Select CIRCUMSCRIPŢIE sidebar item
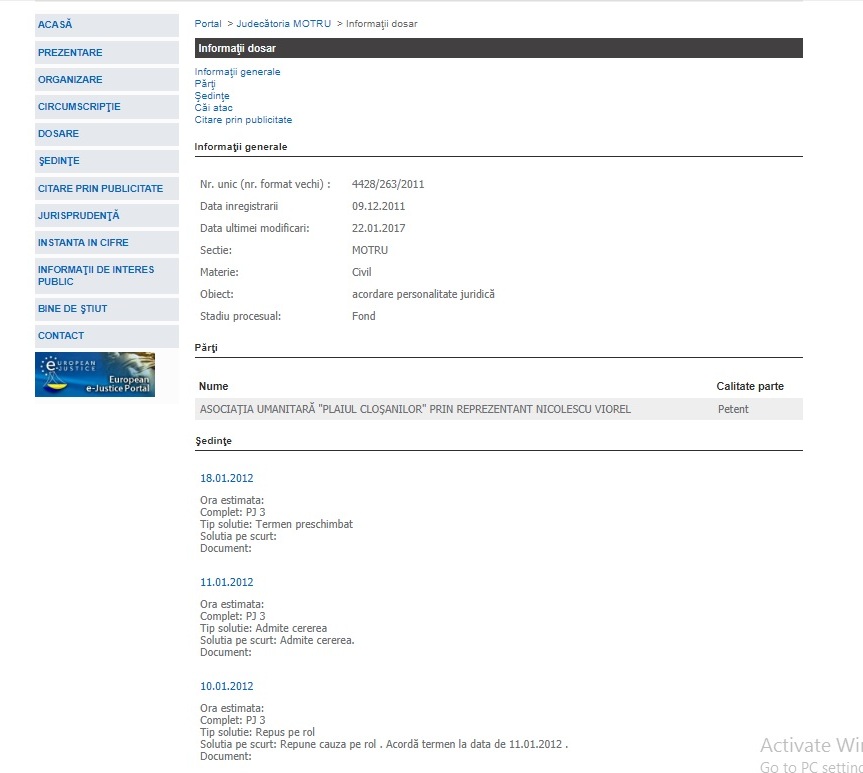Image resolution: width=863 pixels, height=773 pixels. tap(79, 107)
